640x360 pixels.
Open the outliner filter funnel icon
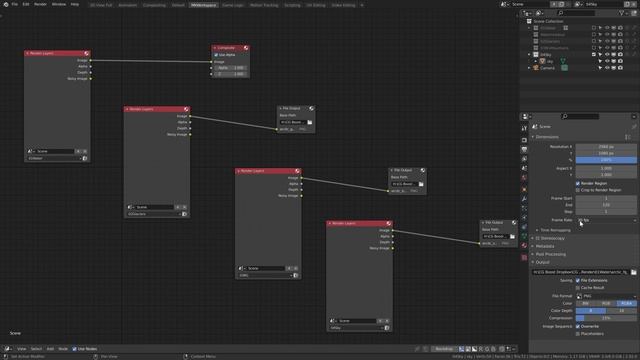coord(622,13)
